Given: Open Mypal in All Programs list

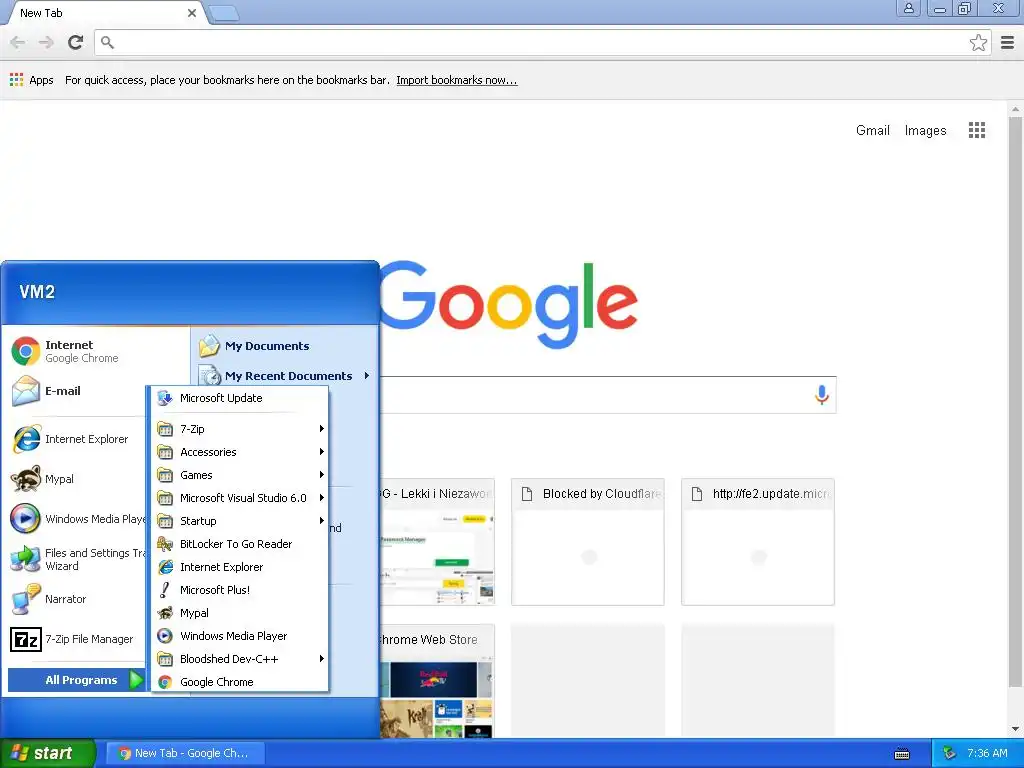Looking at the screenshot, I should (x=240, y=613).
